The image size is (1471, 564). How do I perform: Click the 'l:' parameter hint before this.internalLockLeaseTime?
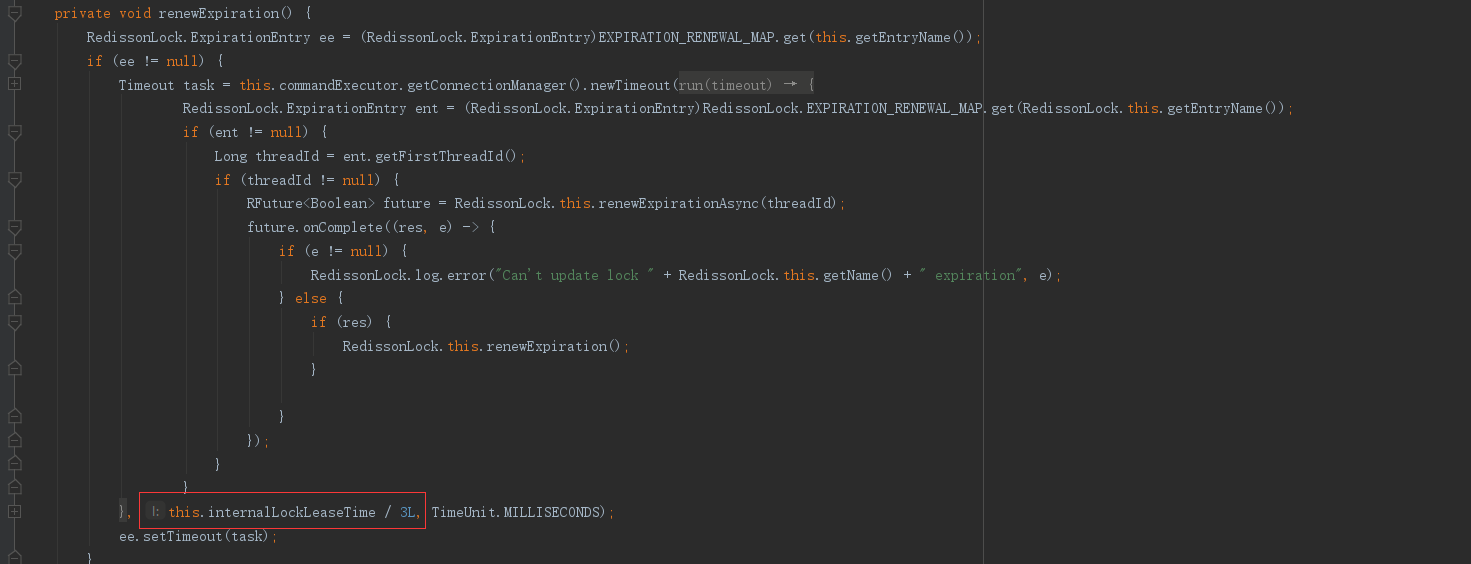click(x=155, y=512)
